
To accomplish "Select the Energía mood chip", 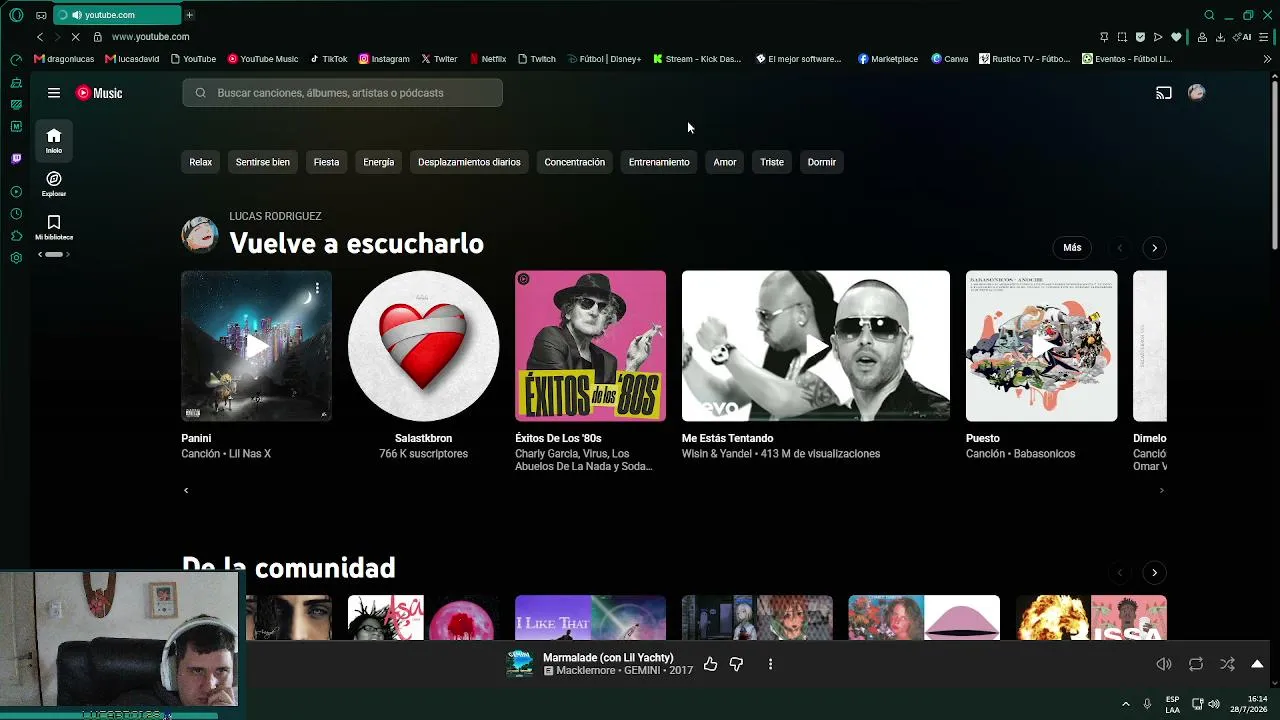I will 379,162.
